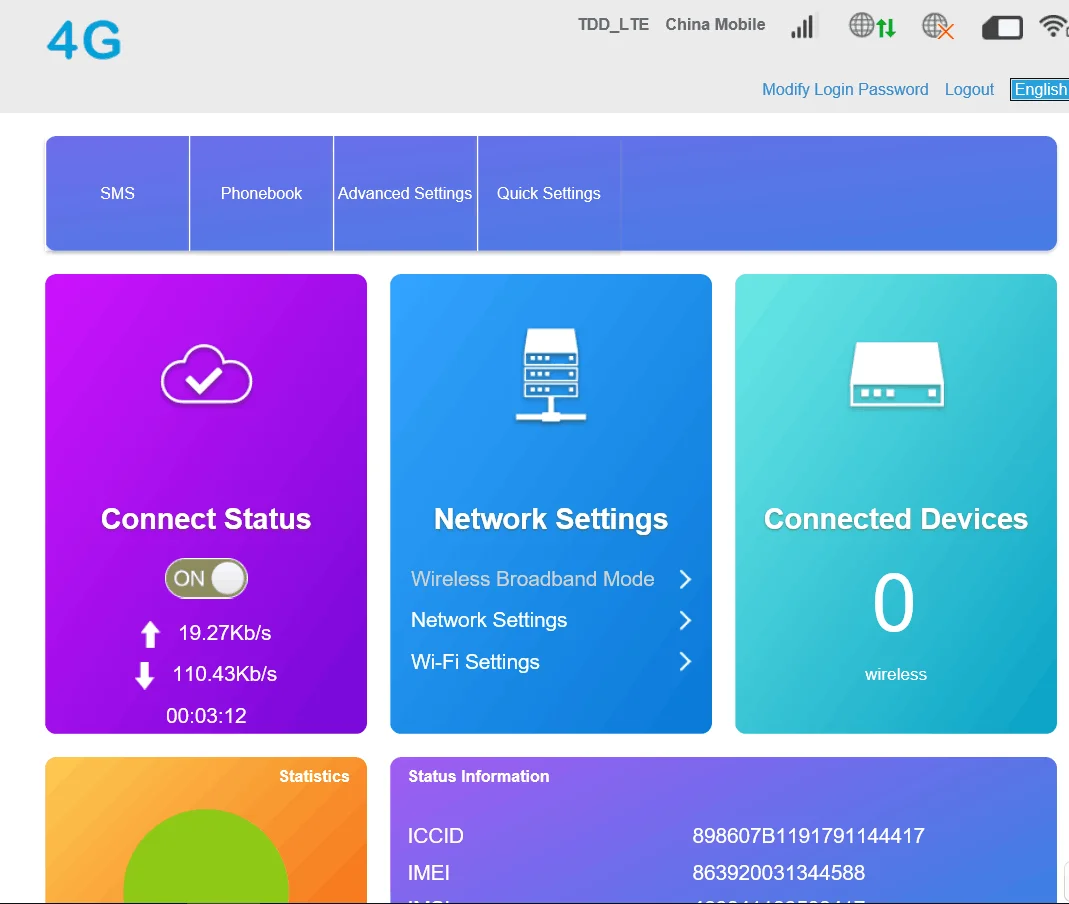Click the router Connected Devices icon

[896, 375]
